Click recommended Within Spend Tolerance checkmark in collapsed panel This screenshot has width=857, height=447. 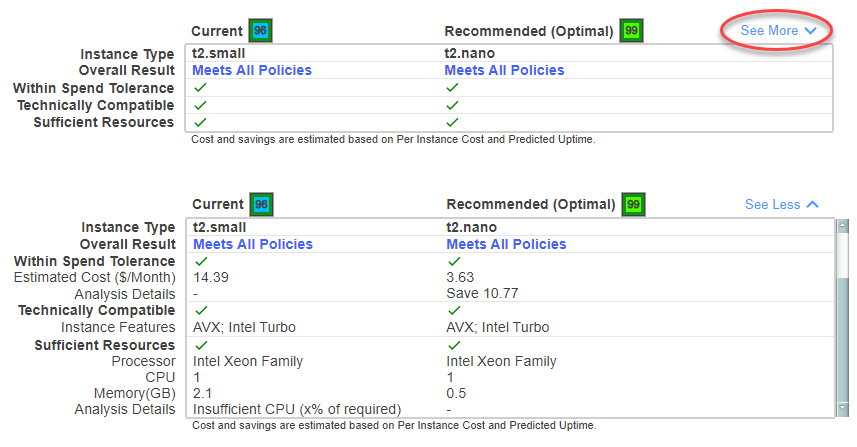pos(452,88)
